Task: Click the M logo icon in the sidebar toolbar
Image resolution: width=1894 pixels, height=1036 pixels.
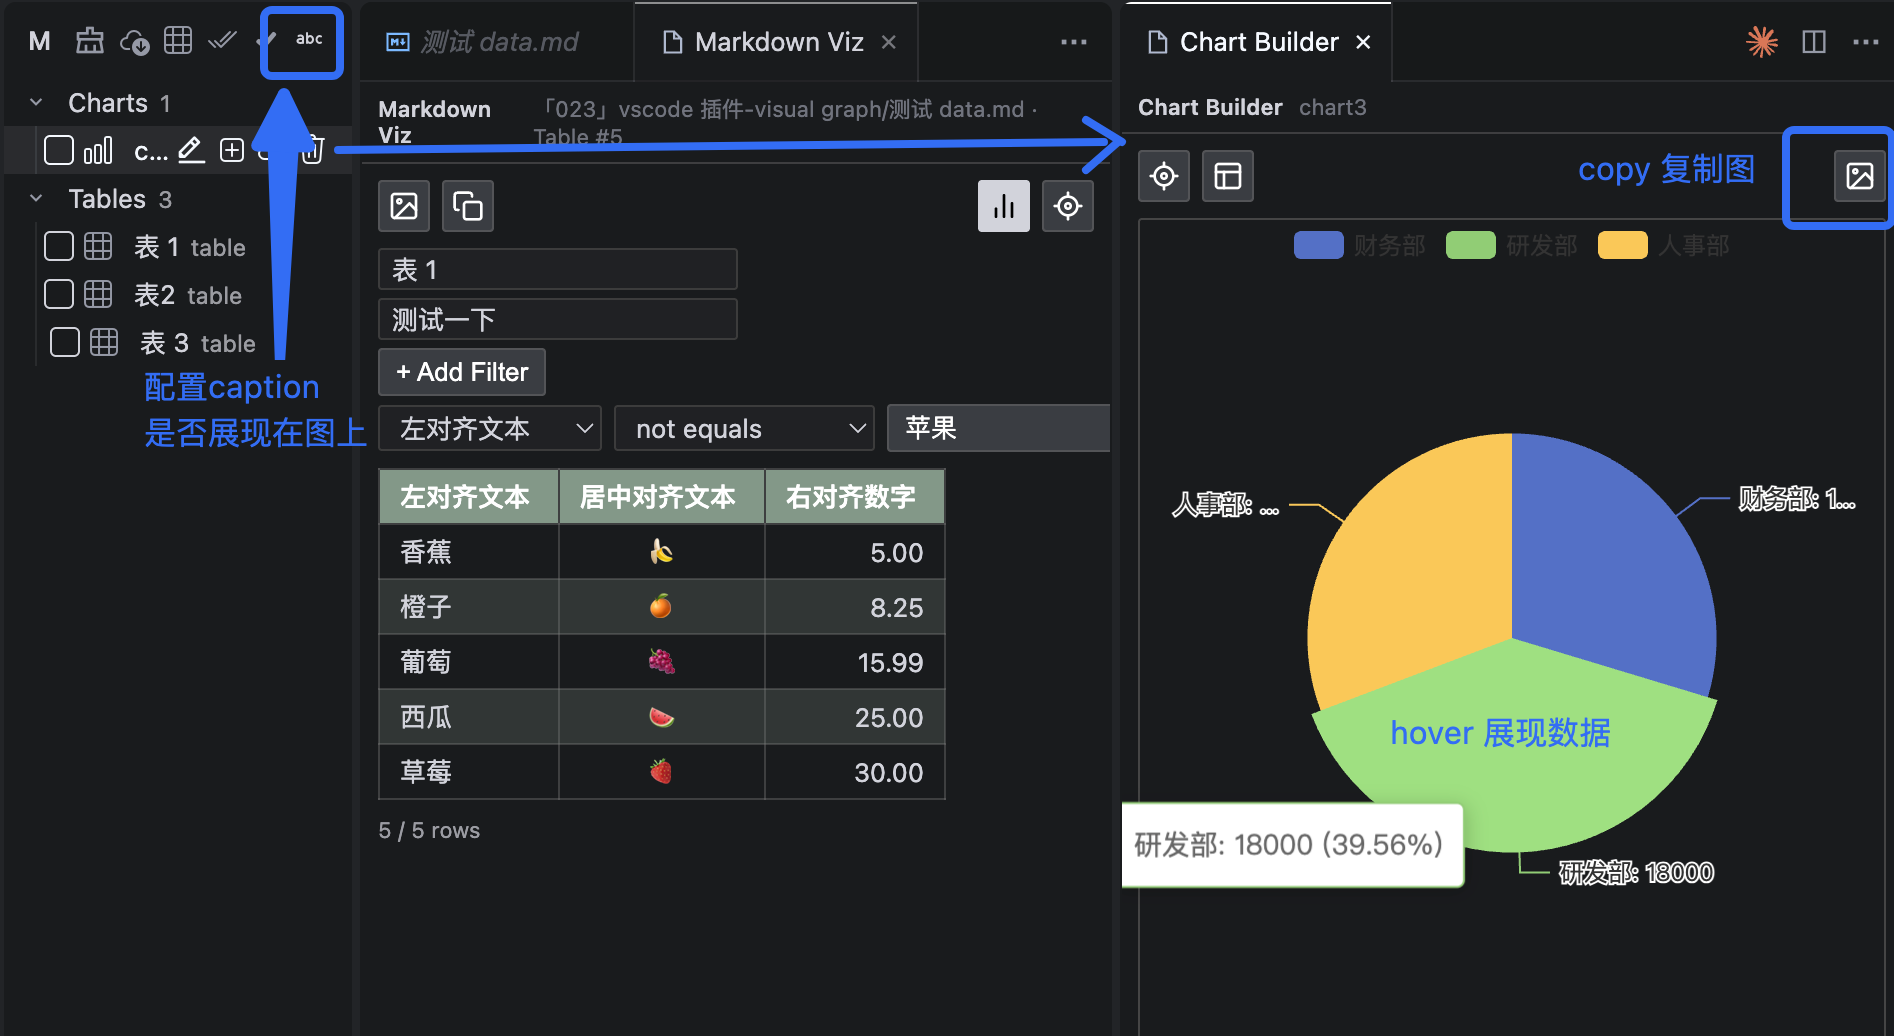Action: (x=39, y=41)
